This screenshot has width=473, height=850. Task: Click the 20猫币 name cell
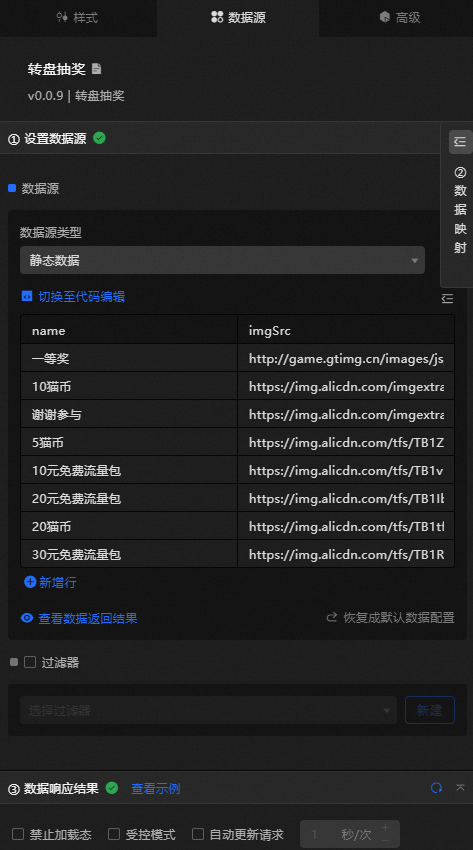coord(129,526)
